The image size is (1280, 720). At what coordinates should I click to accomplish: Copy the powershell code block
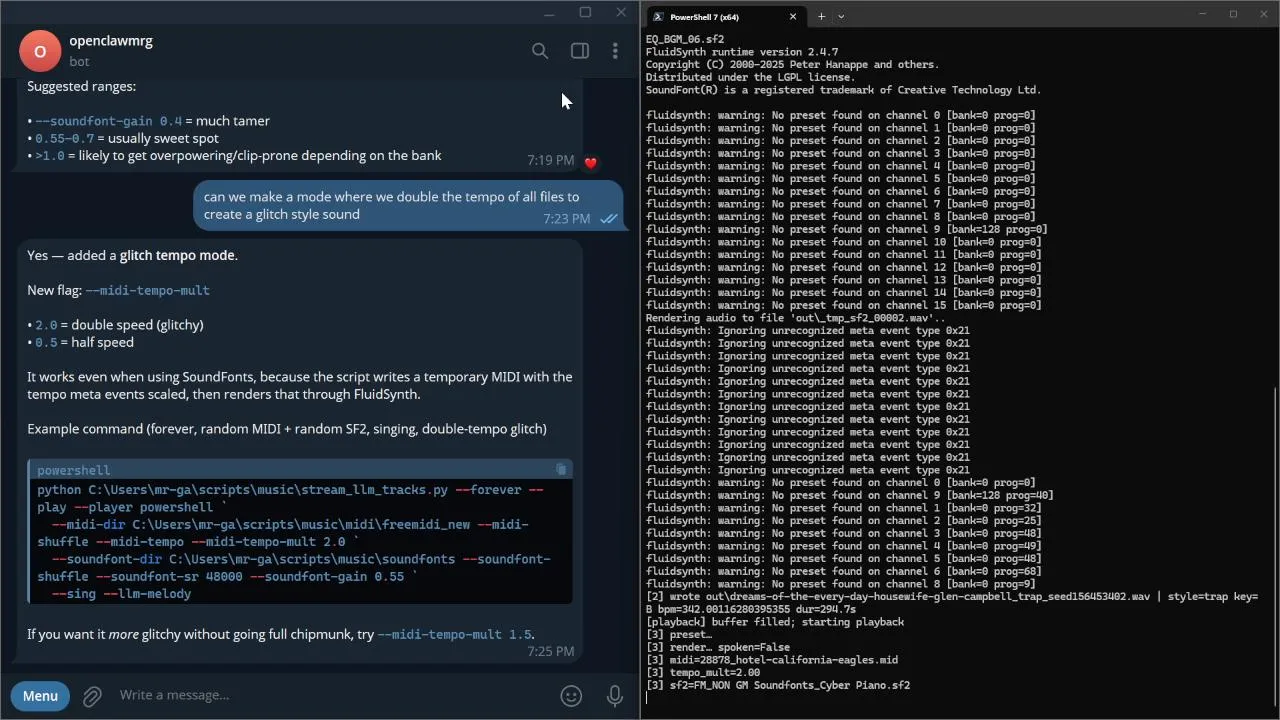click(561, 469)
